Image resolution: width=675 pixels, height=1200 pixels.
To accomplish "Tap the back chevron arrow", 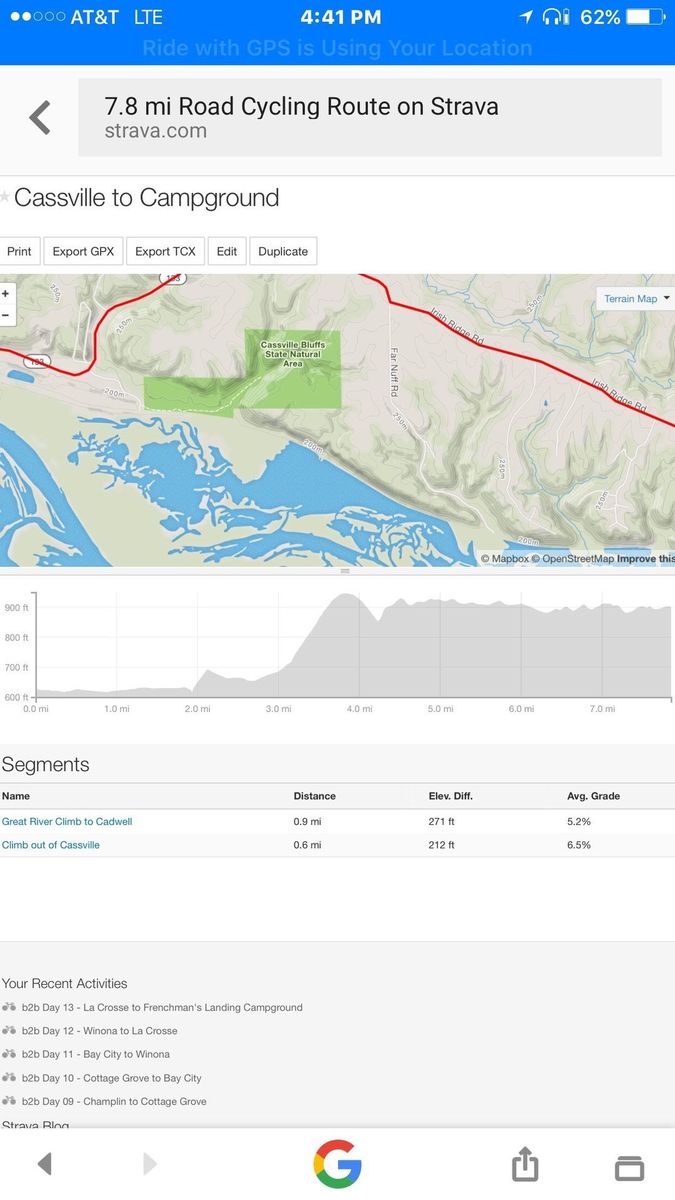I will click(x=40, y=118).
